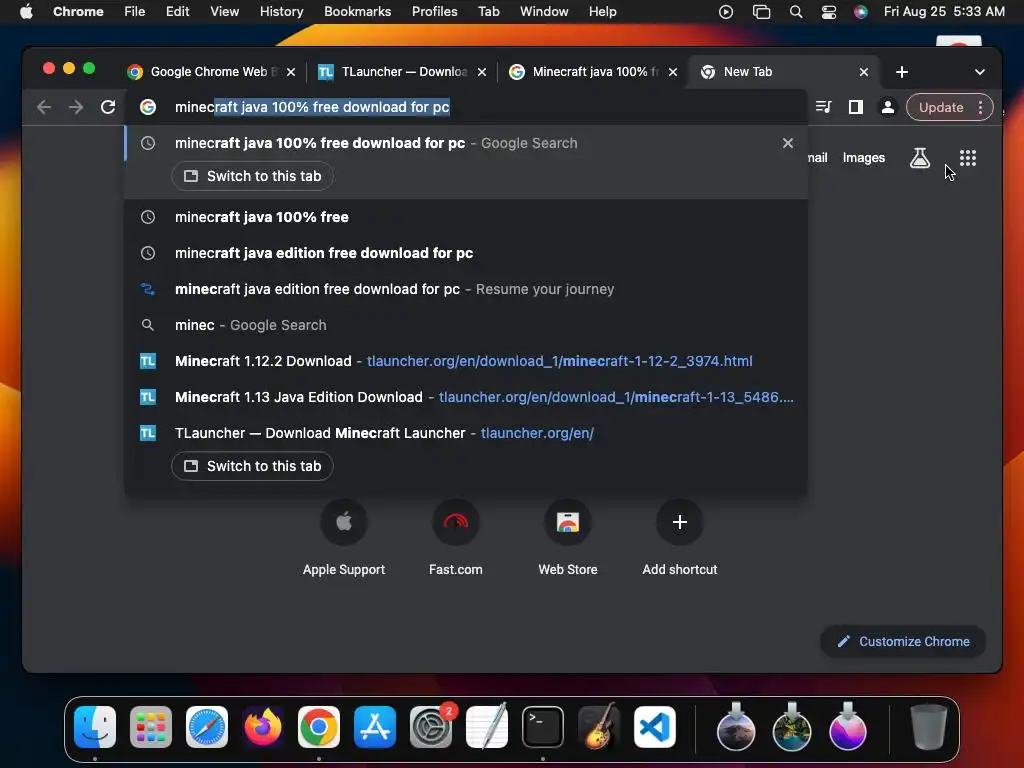
Task: Close the Google Chrome Web Browser tab
Action: 291,72
